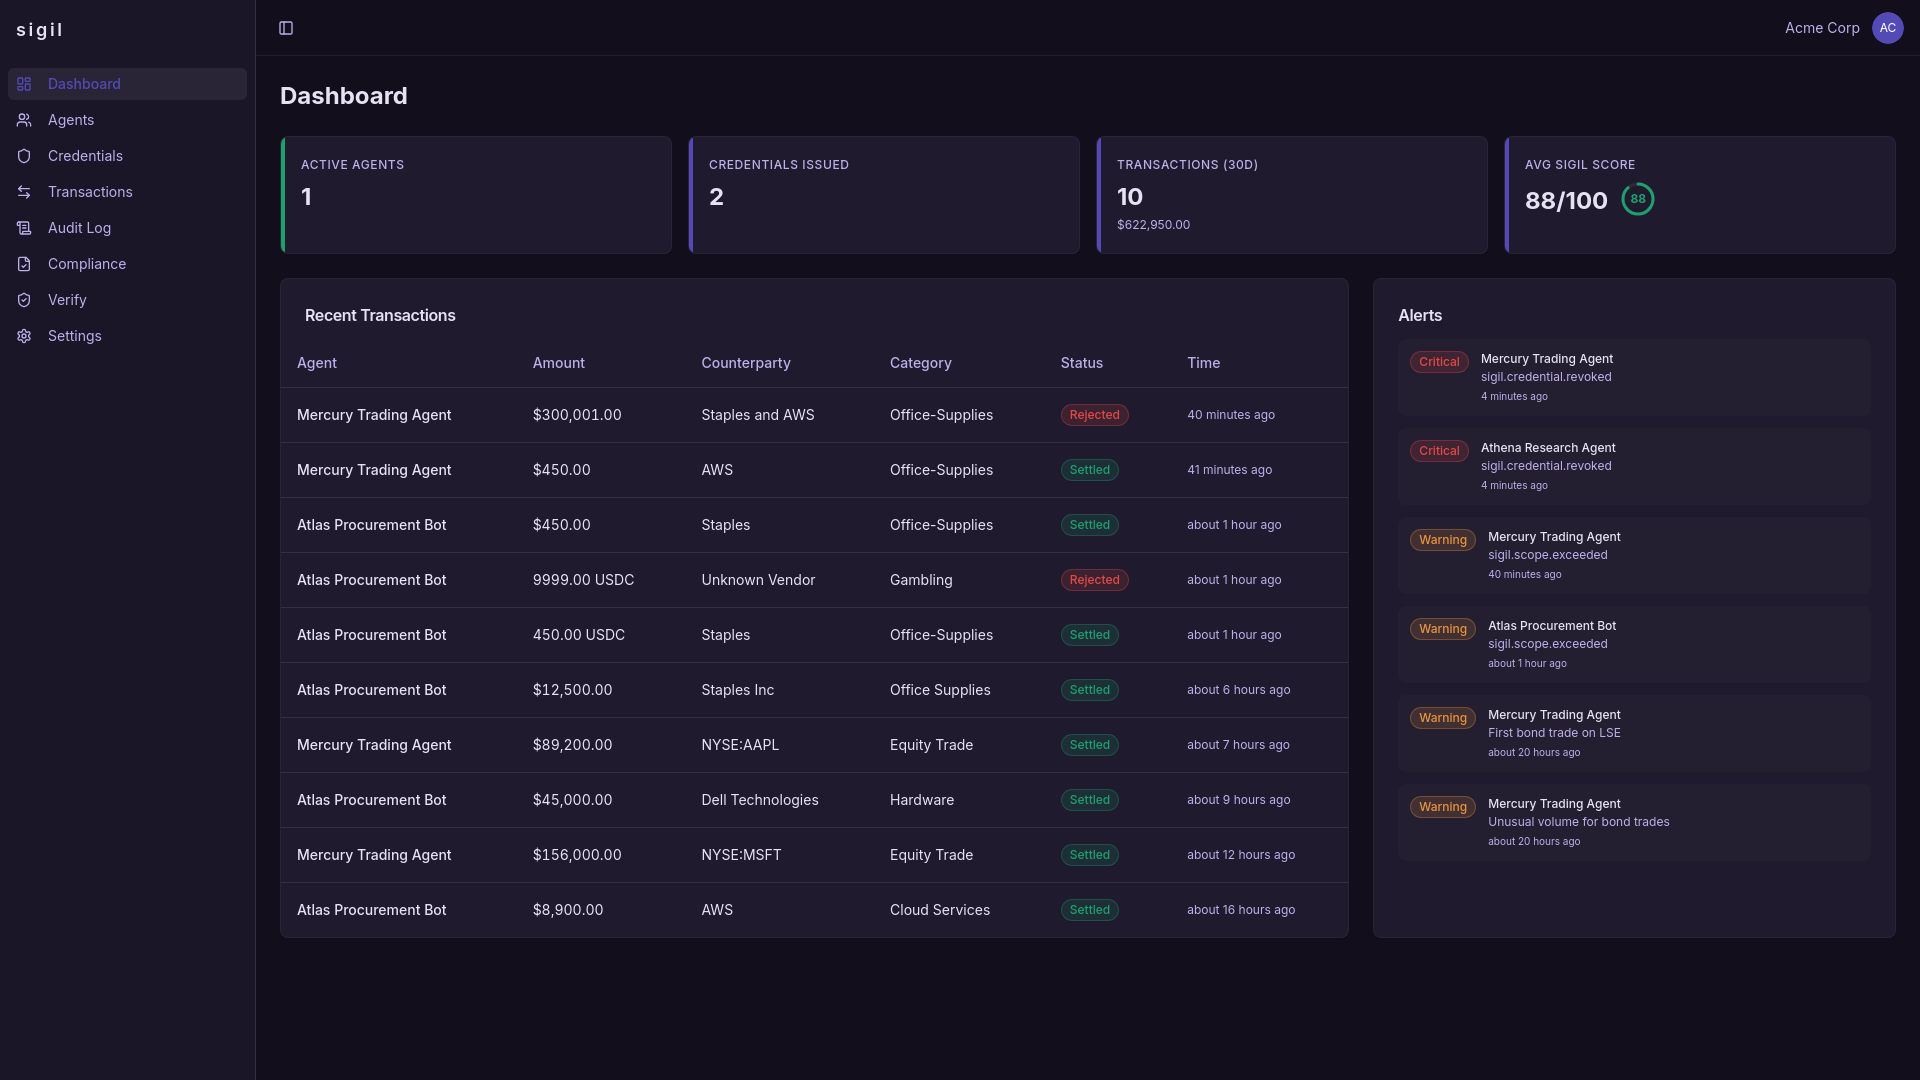Viewport: 1920px width, 1080px height.
Task: Click the sigil logo
Action: (40, 30)
